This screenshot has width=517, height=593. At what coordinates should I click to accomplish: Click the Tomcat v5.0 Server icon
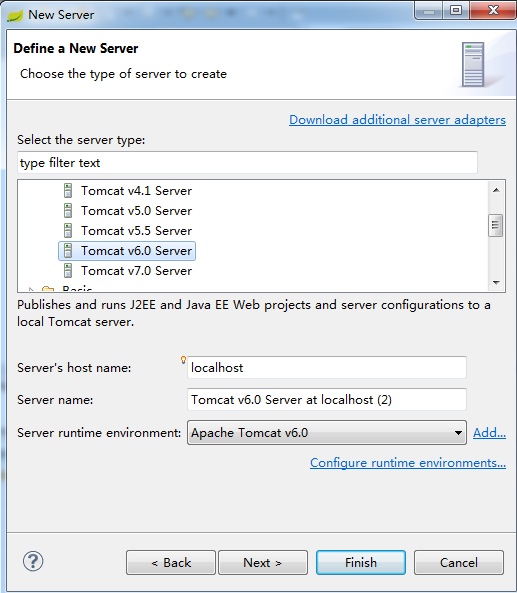pos(68,211)
